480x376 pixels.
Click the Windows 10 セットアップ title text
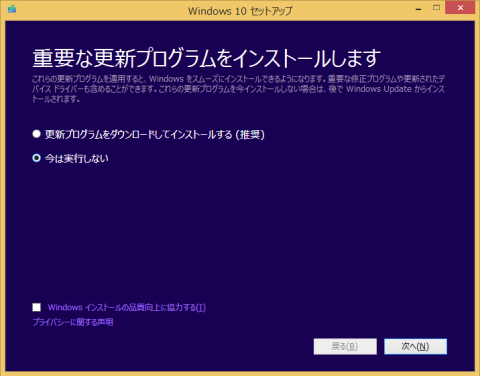240,11
